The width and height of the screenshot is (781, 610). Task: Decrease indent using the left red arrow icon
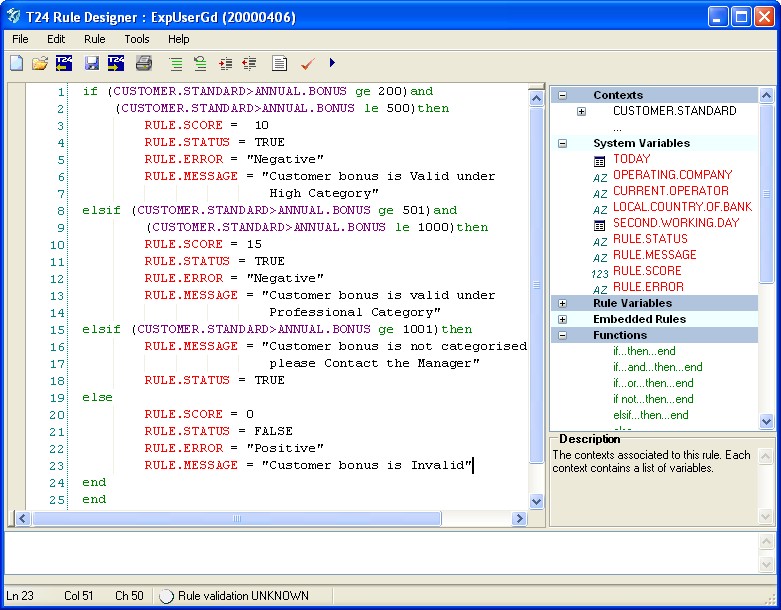pyautogui.click(x=249, y=63)
